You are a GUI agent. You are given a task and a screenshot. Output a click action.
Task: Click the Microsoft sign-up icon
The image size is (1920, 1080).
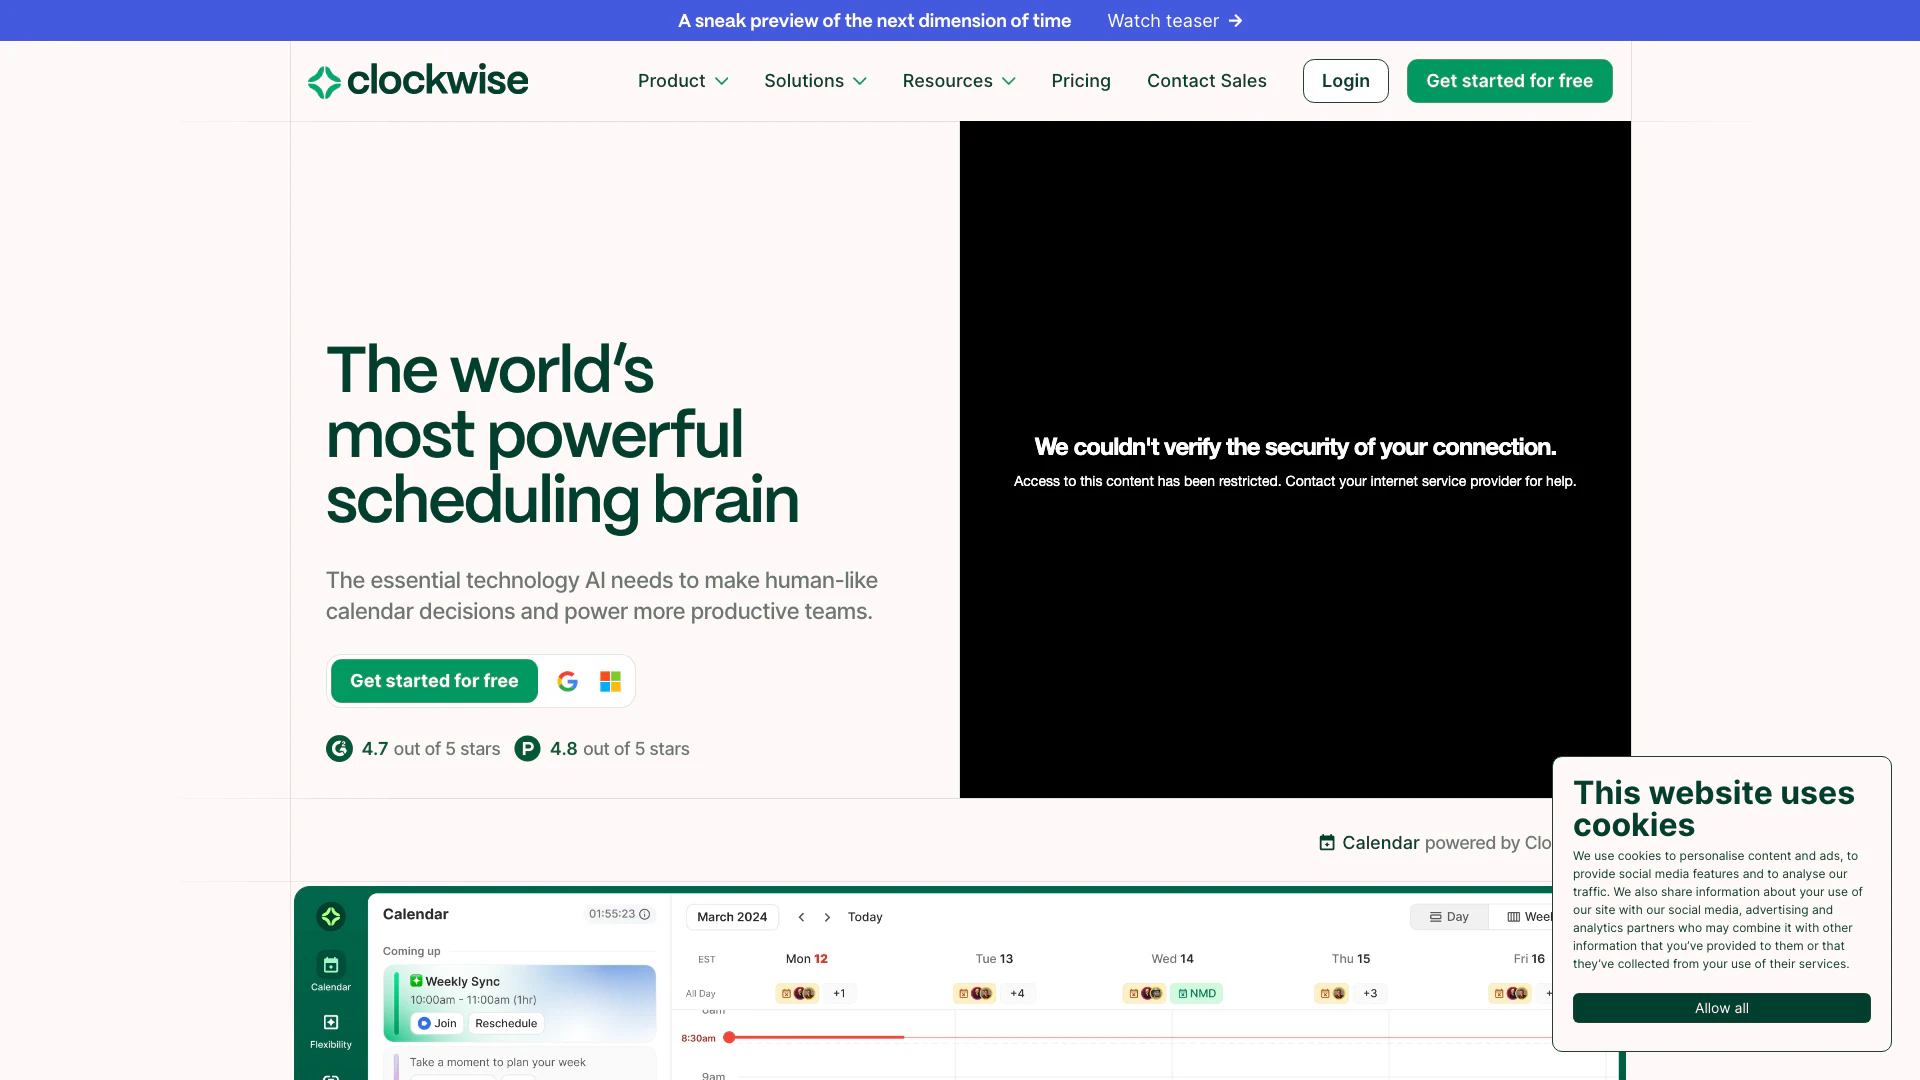coord(610,681)
